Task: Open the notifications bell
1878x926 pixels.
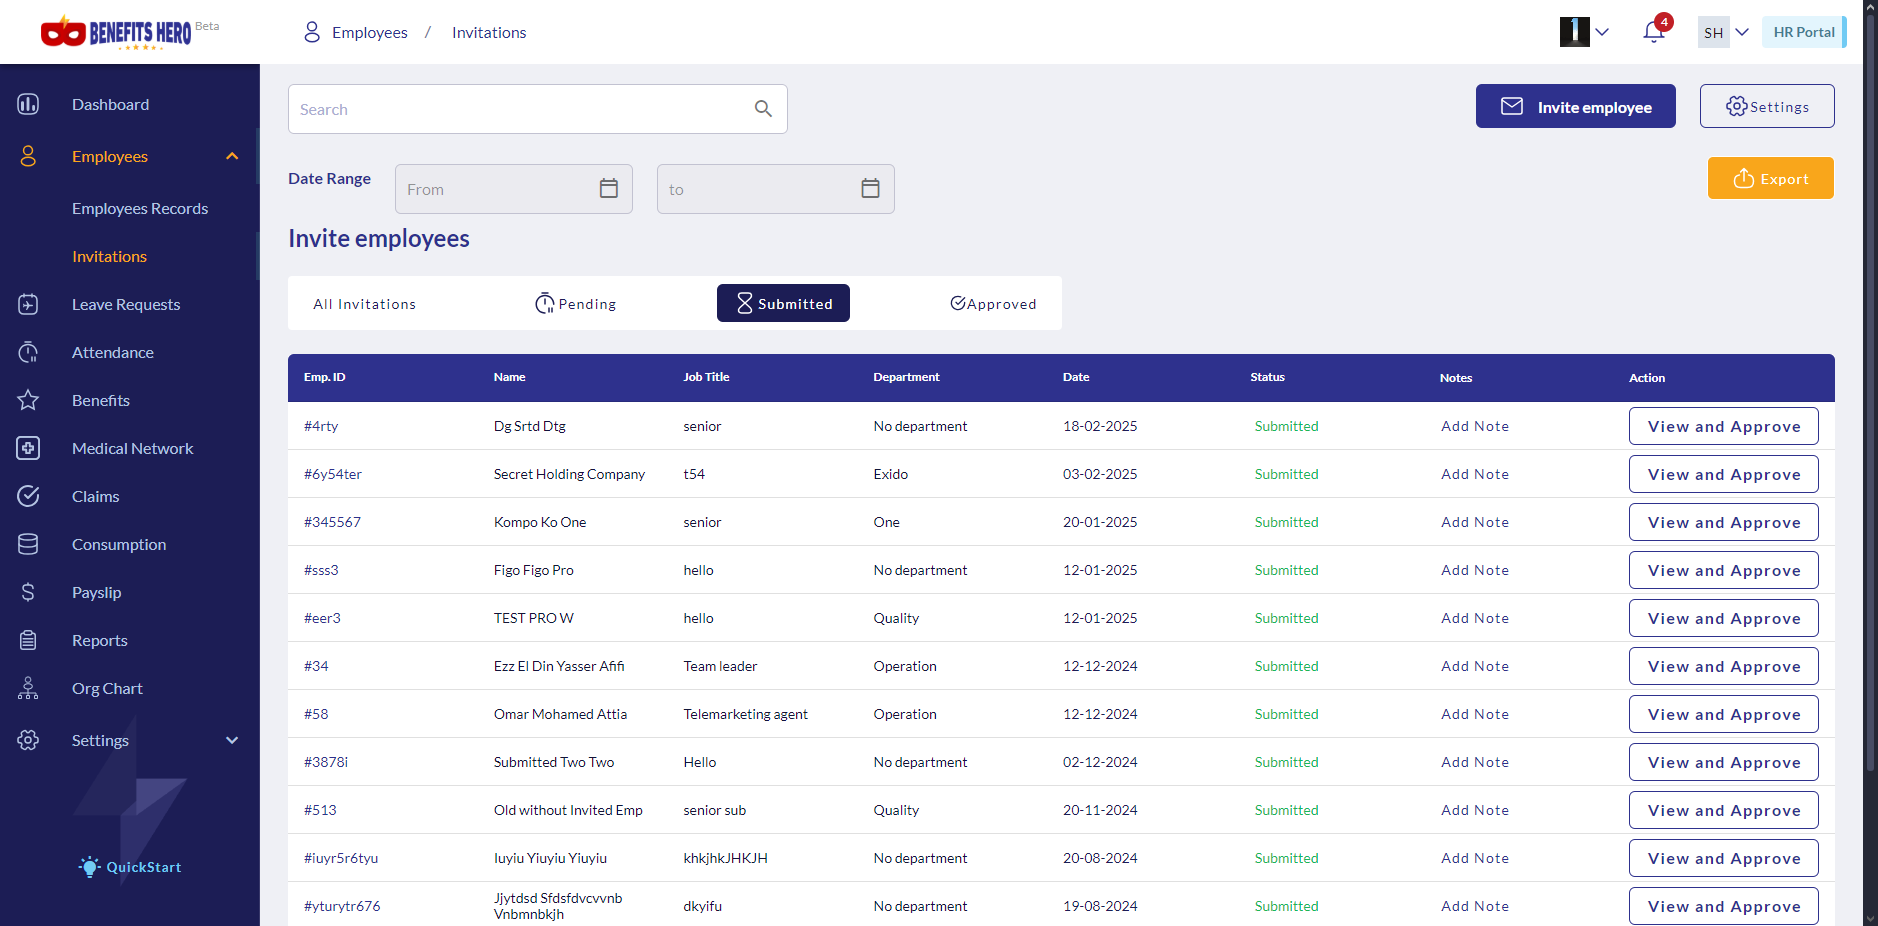Action: (x=1653, y=32)
